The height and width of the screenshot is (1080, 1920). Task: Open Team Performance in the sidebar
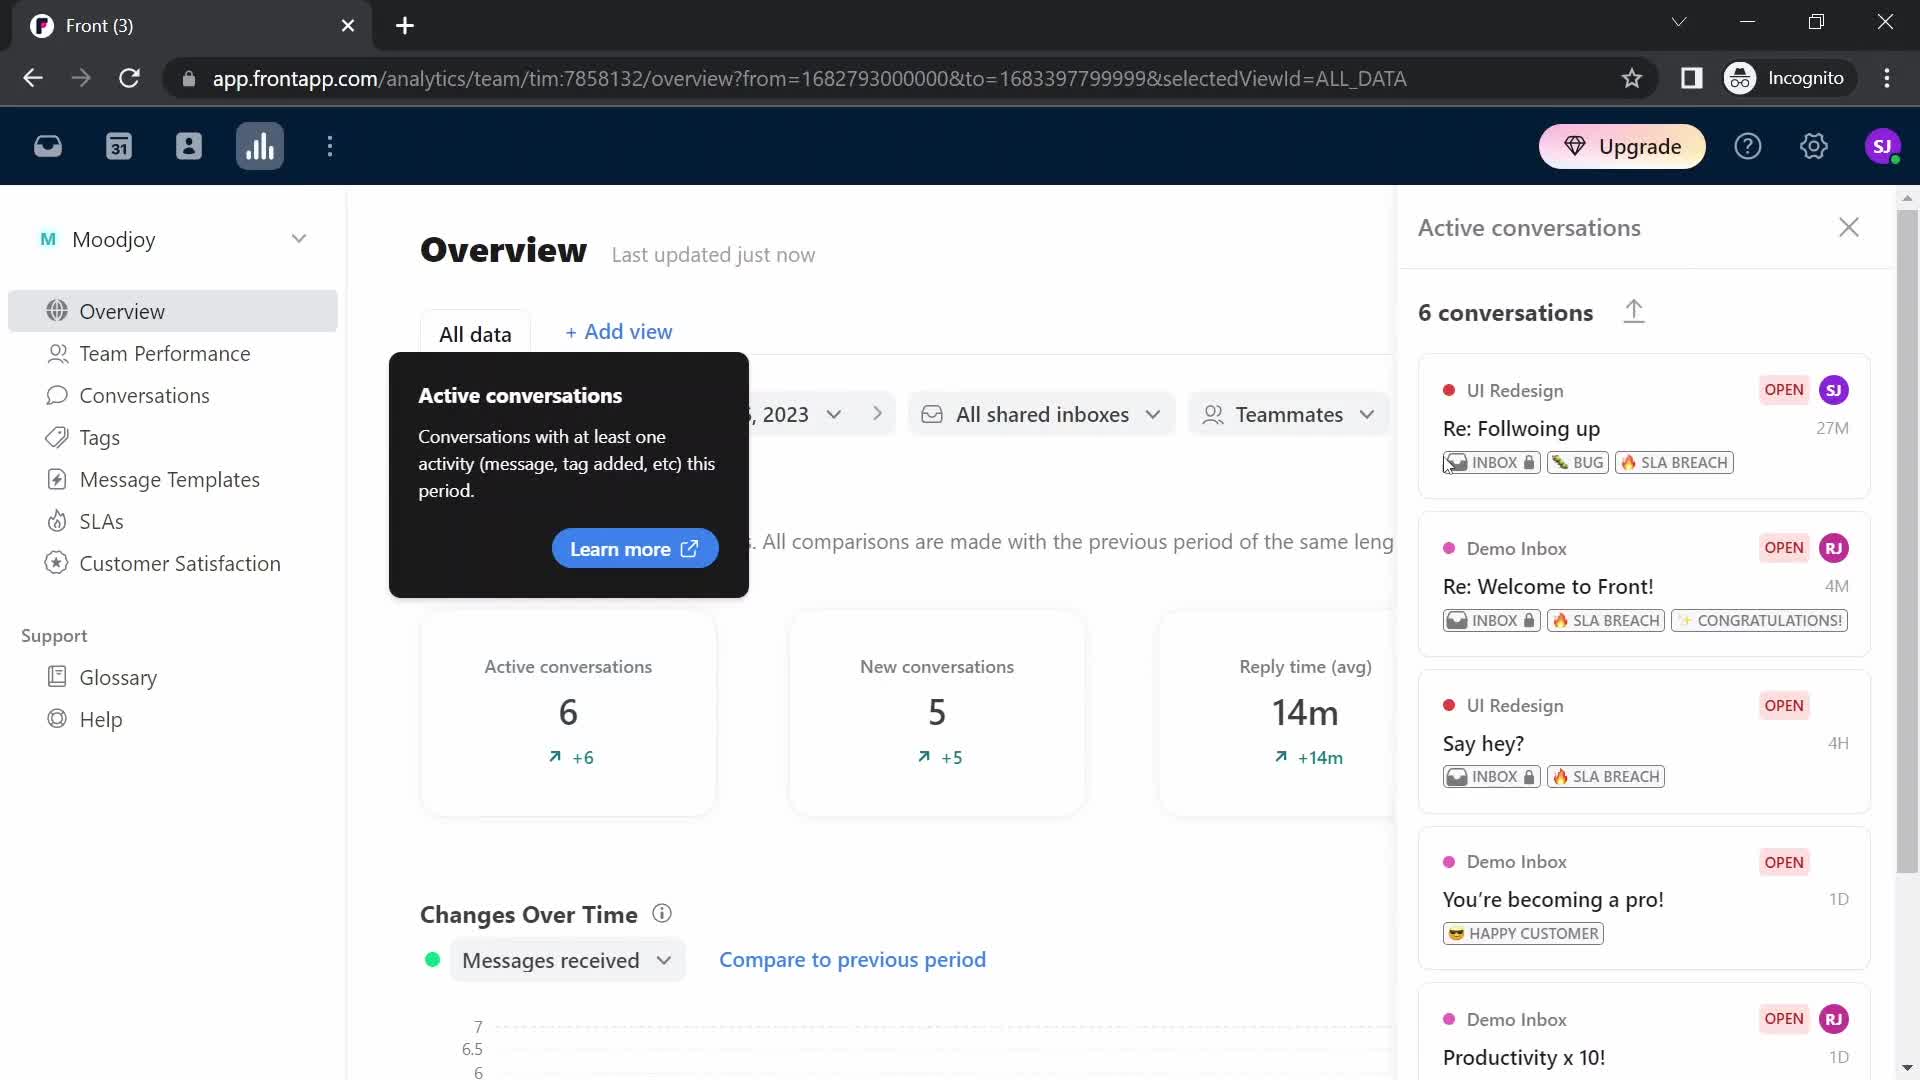pos(165,354)
